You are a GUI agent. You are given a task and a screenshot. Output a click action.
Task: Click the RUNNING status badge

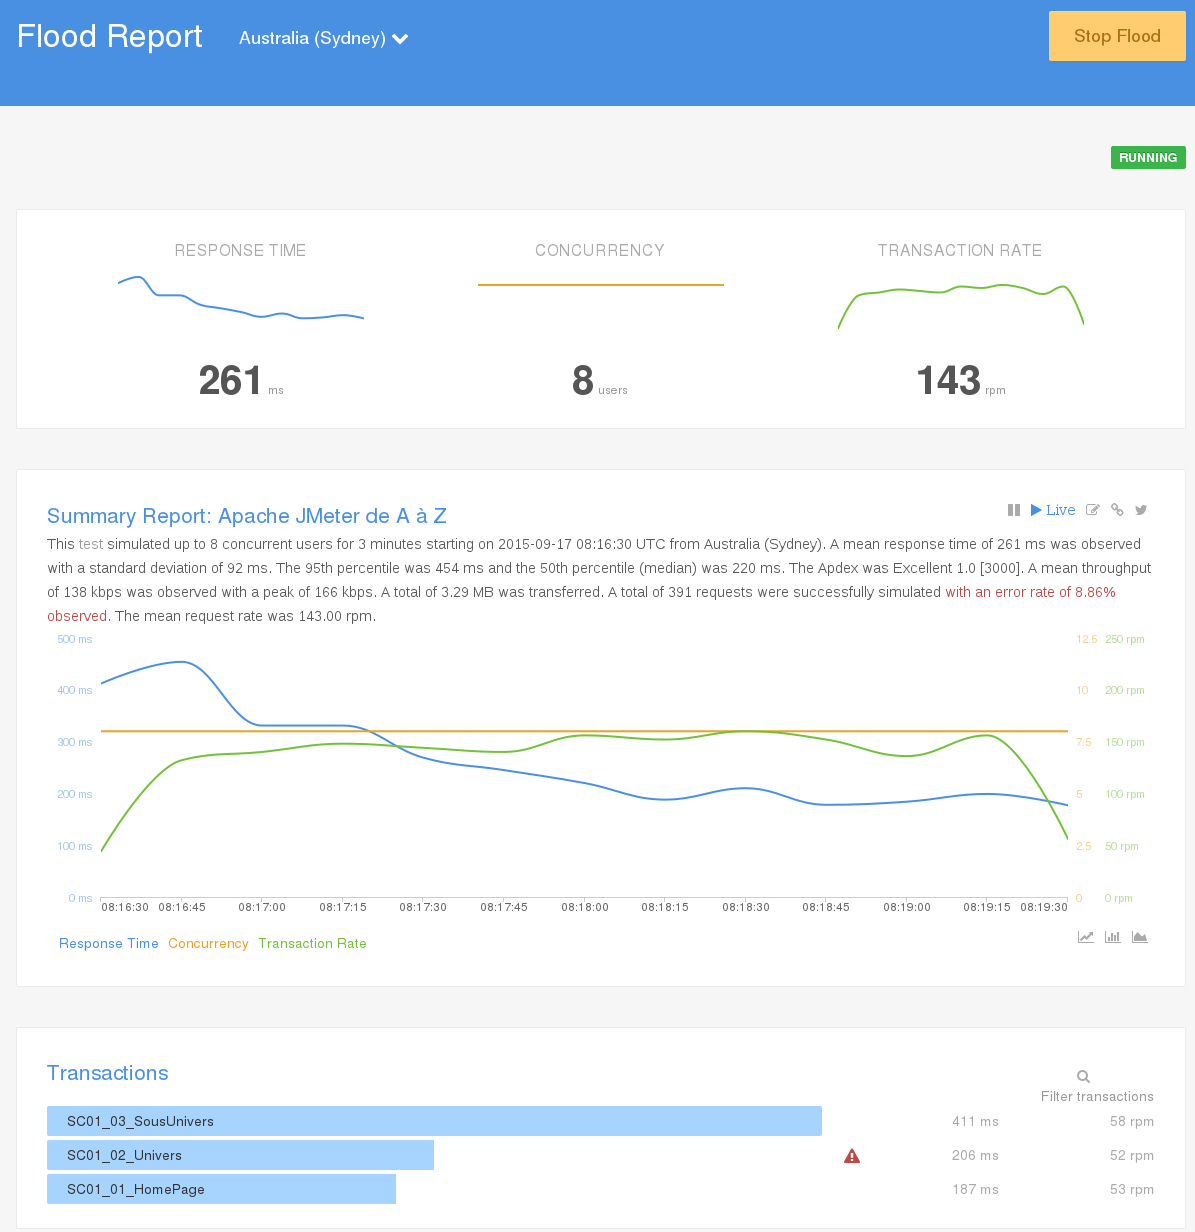click(1147, 157)
